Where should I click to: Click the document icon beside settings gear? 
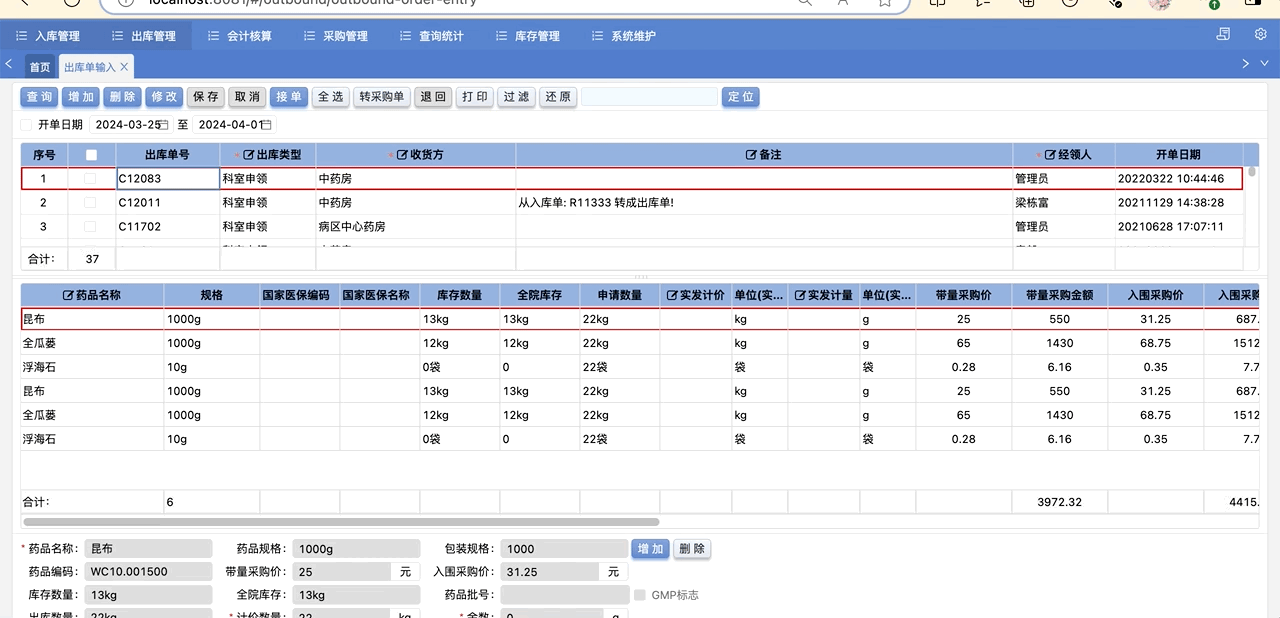[1223, 34]
